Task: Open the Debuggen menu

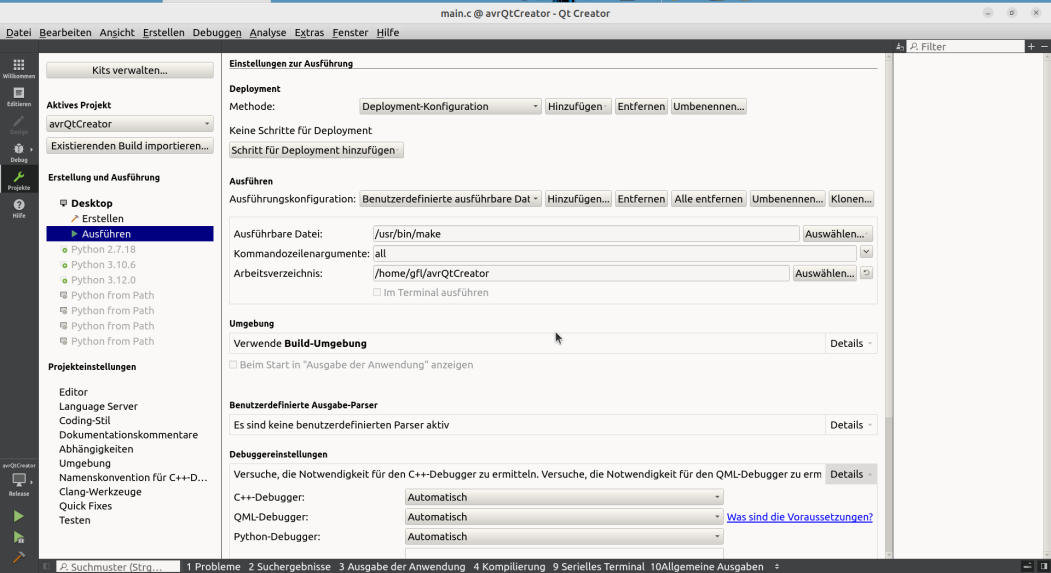Action: pos(217,32)
